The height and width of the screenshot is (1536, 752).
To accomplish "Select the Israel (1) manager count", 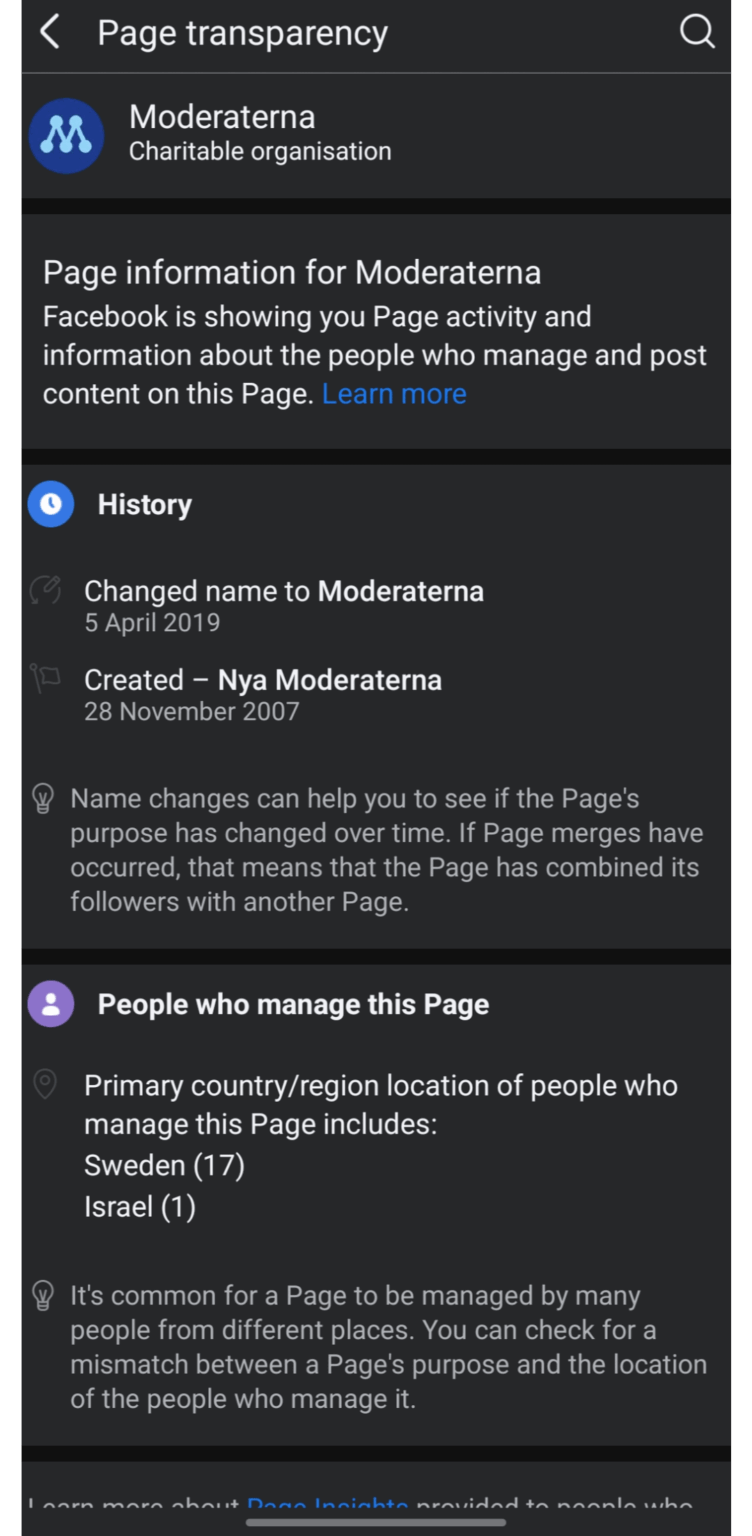I will pos(139,1206).
